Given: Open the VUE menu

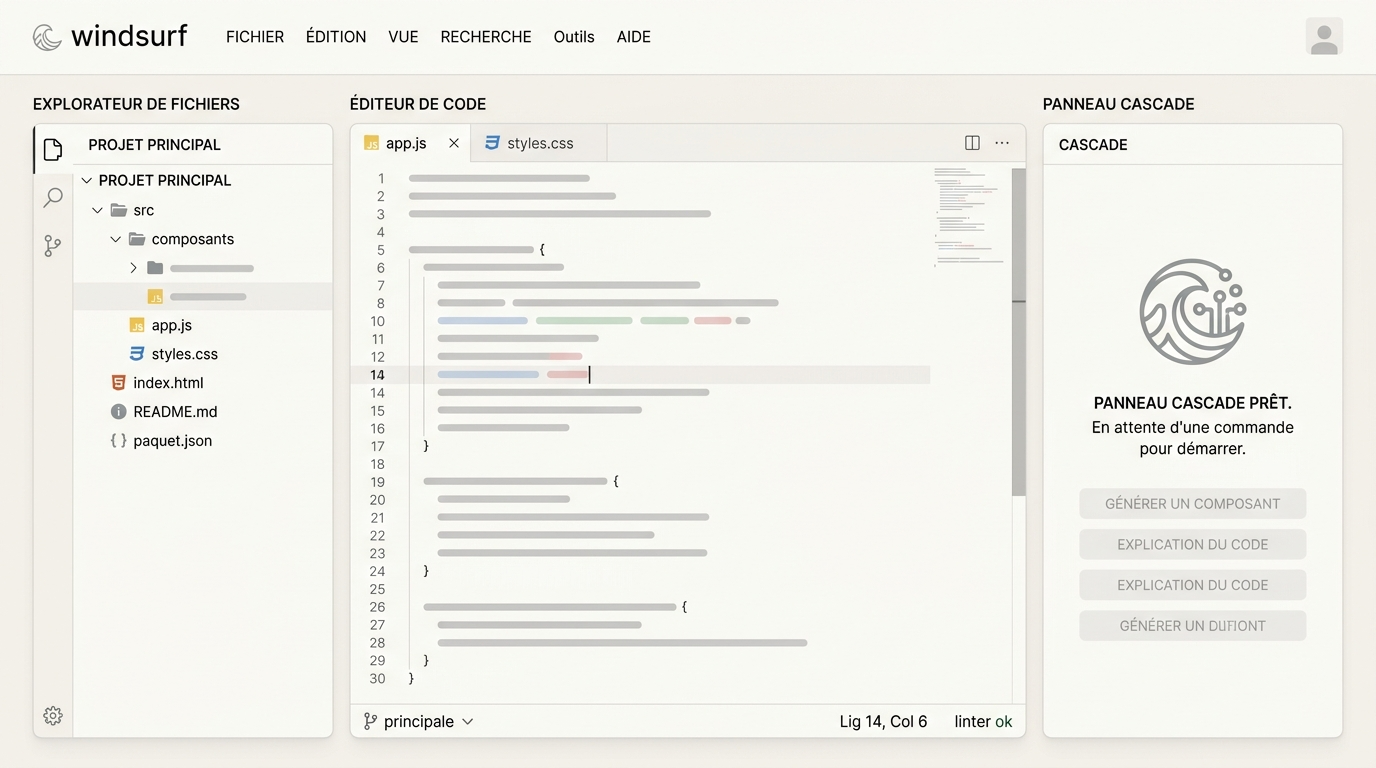Looking at the screenshot, I should pos(403,37).
